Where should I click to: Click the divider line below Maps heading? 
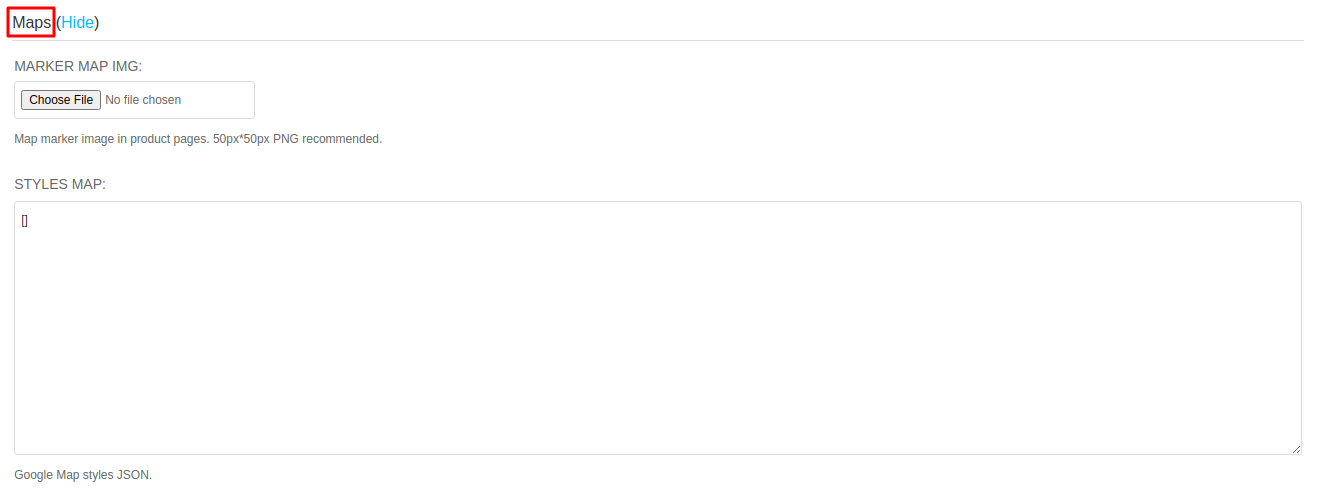pos(658,40)
